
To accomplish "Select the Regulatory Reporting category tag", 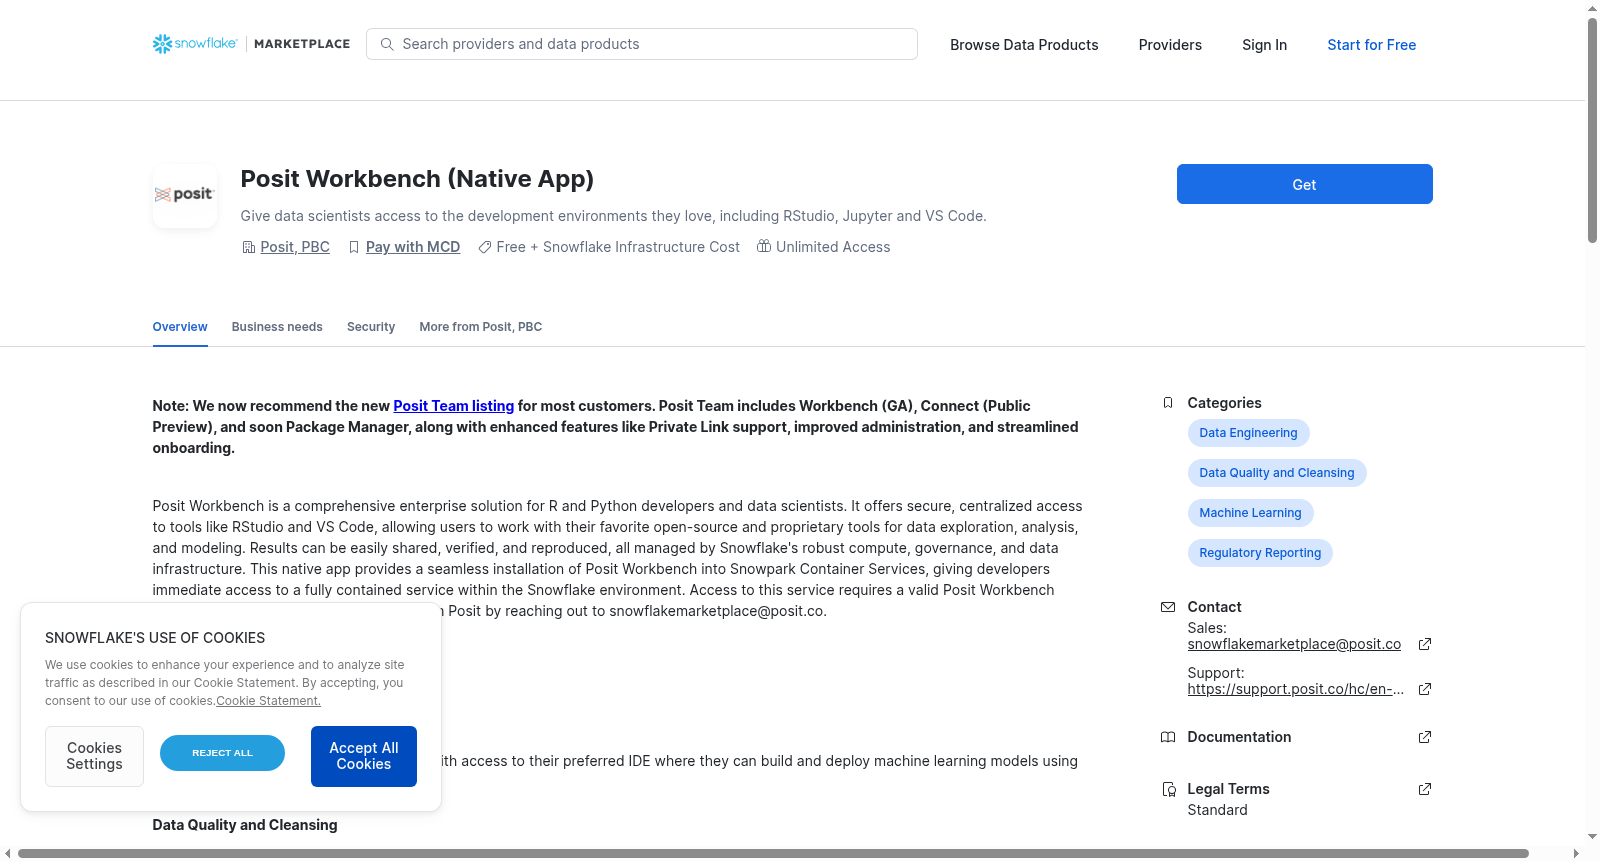I will tap(1260, 553).
